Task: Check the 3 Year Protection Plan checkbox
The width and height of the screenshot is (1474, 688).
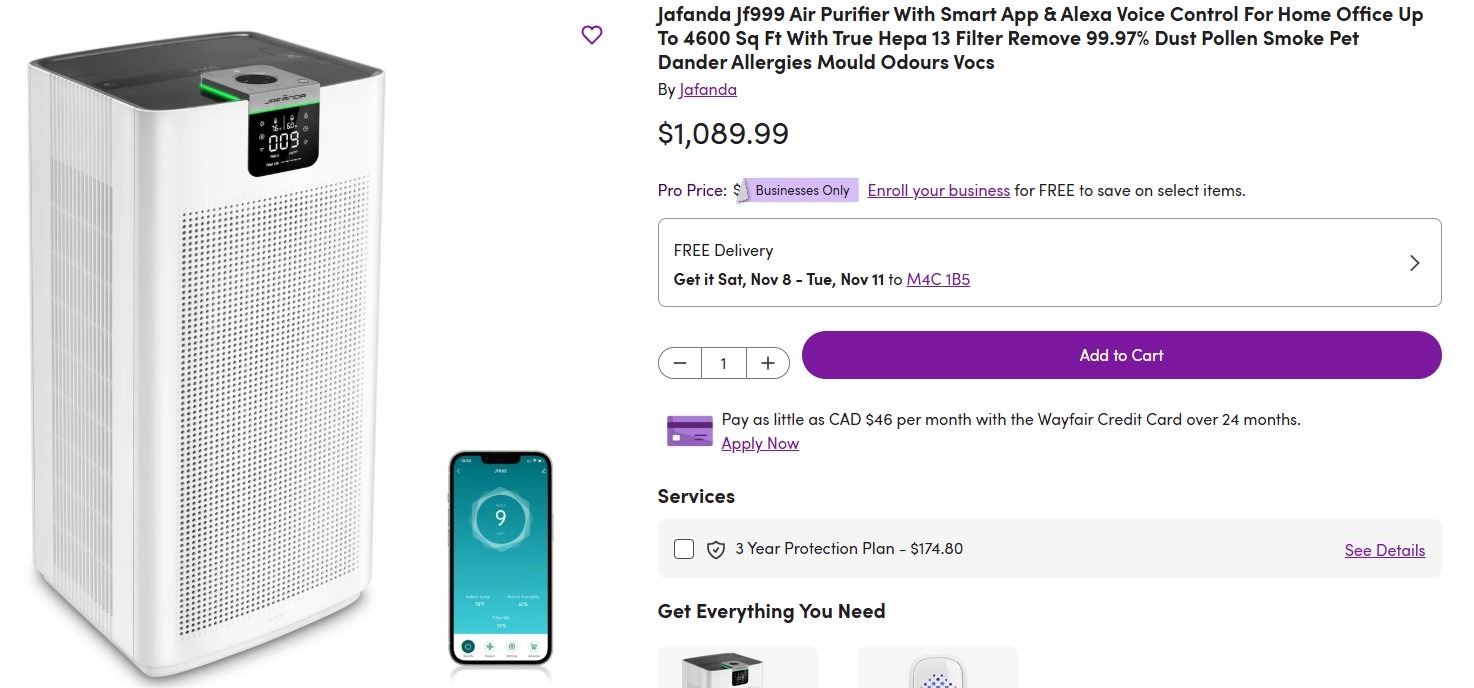Action: (x=684, y=549)
